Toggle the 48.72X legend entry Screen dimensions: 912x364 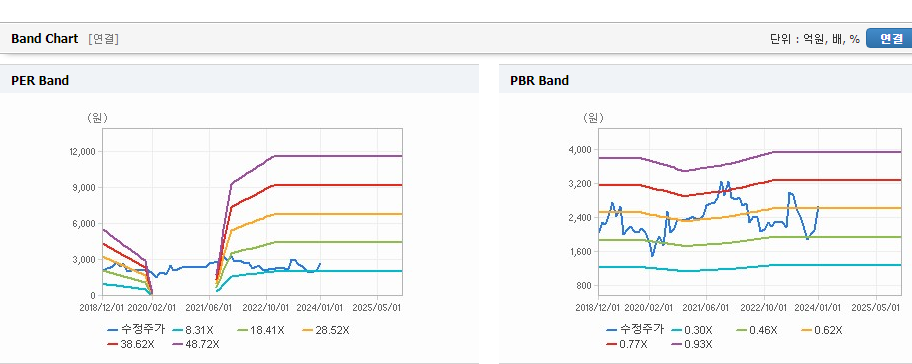point(196,344)
